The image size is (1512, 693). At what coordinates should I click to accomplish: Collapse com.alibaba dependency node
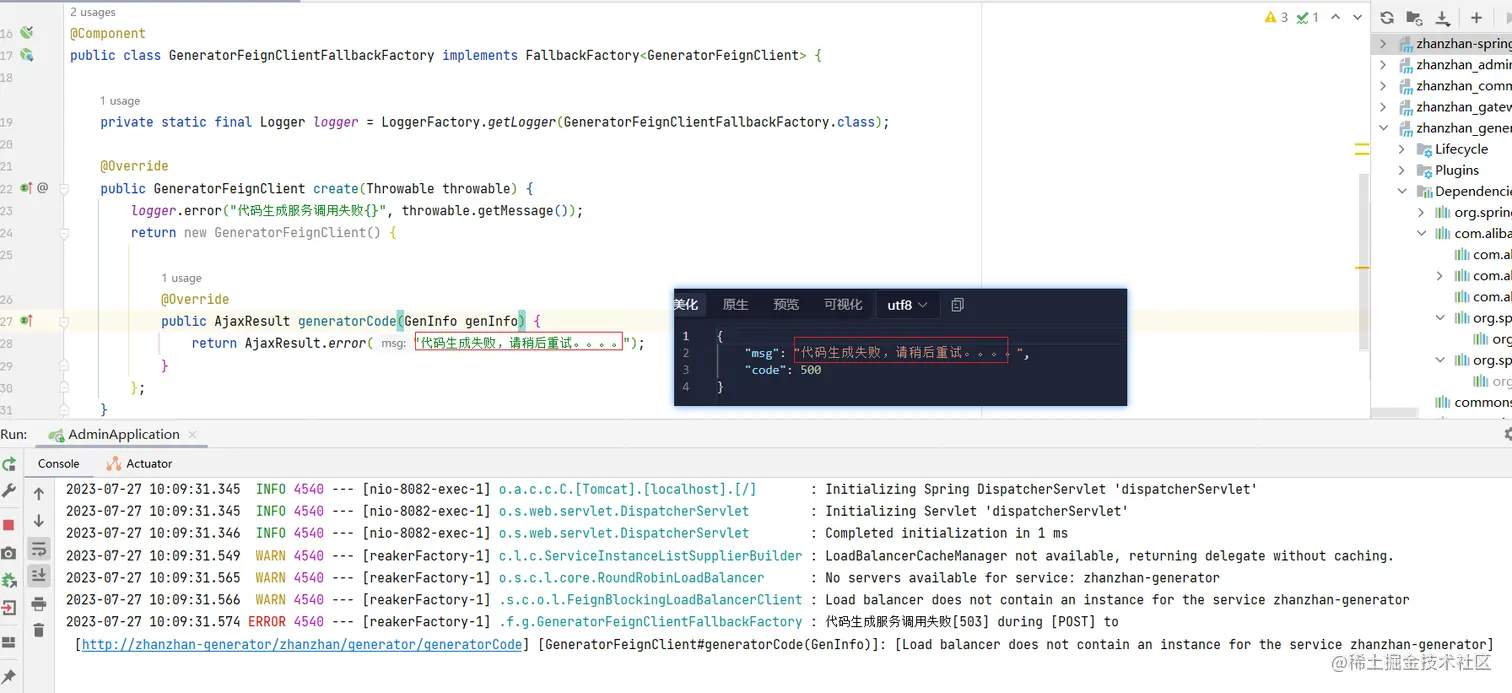tap(1421, 233)
